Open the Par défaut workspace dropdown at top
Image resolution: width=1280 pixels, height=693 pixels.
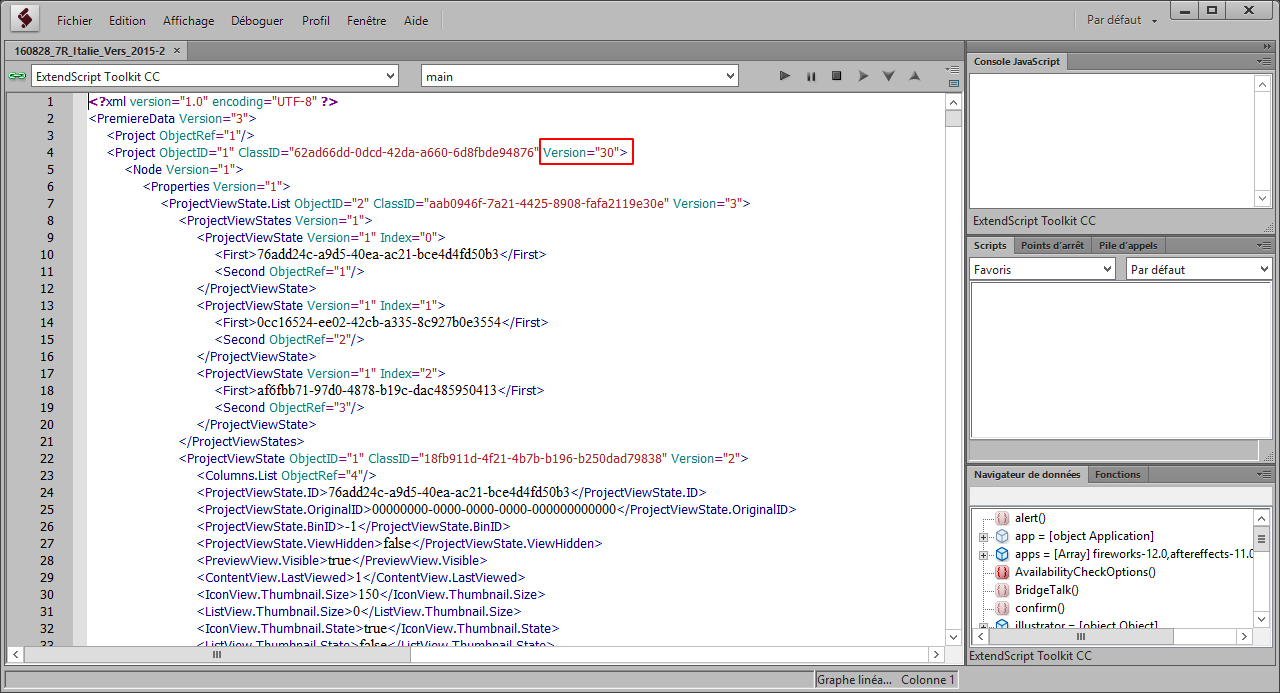[1122, 20]
